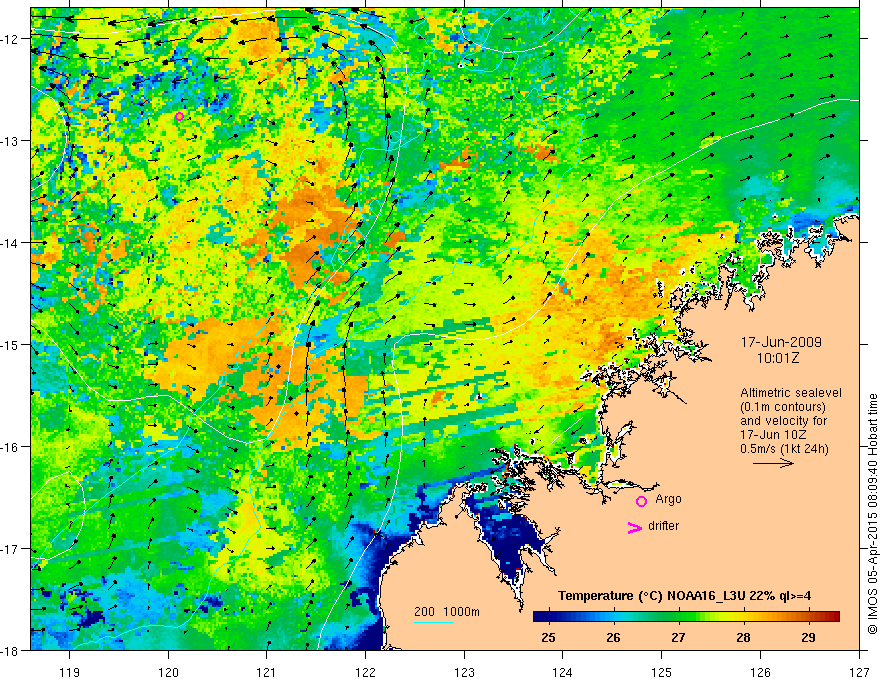Click the 125 longitude axis label

click(662, 672)
